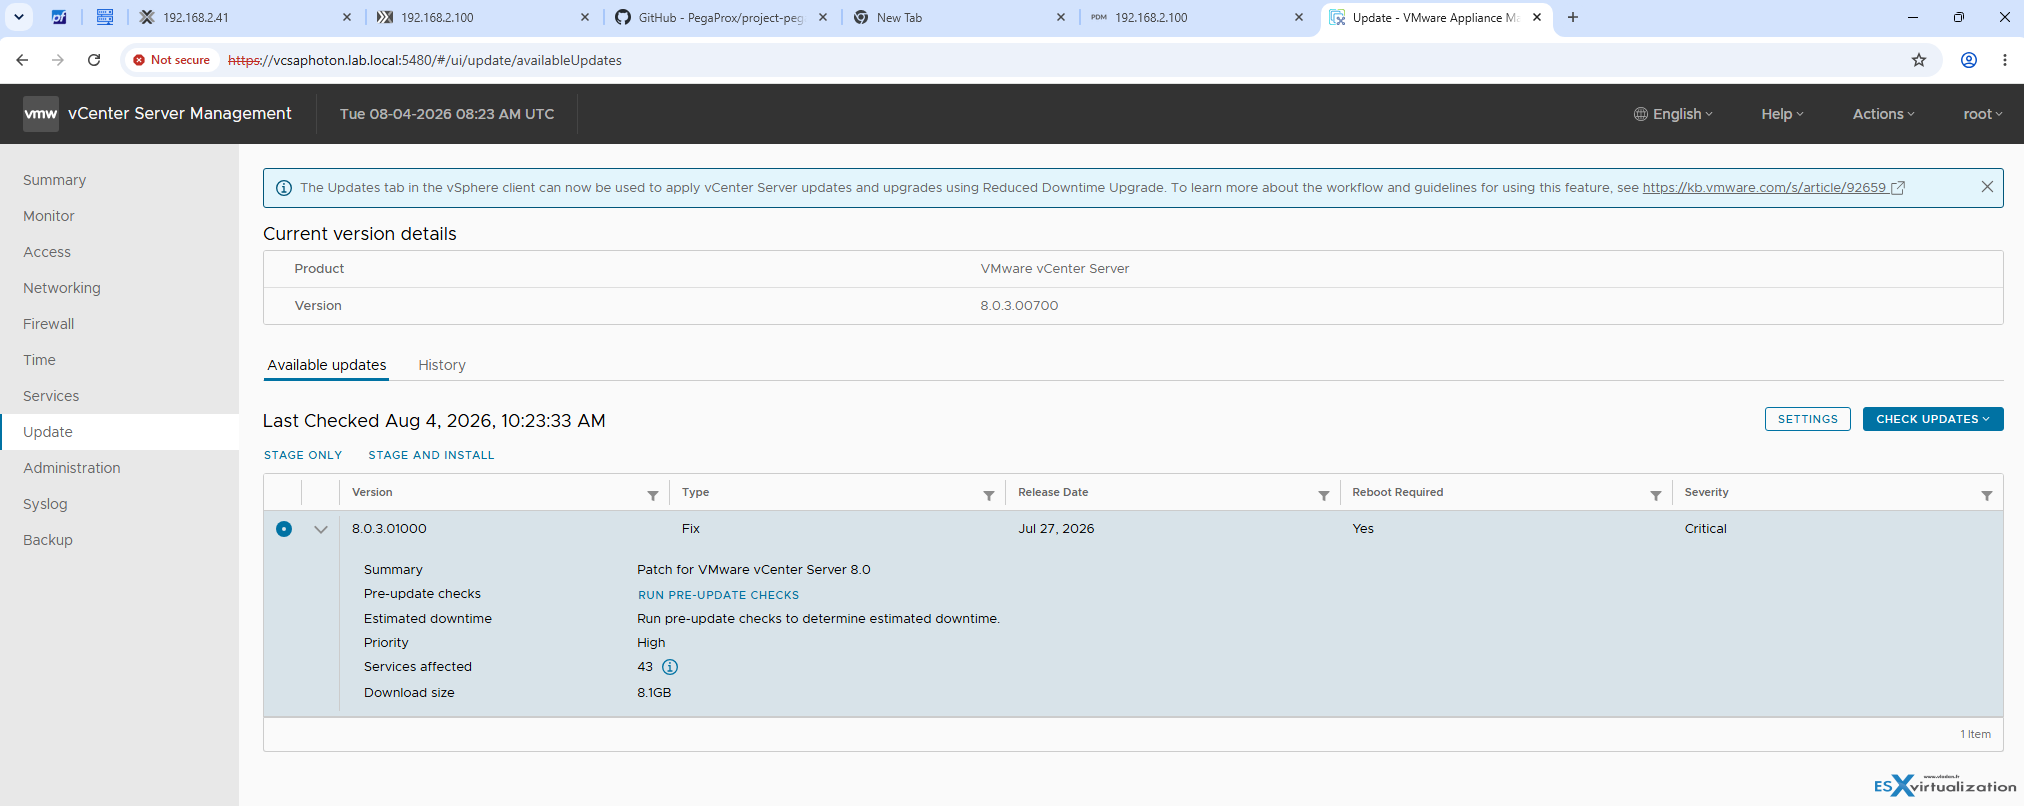Viewport: 2024px width, 806px height.
Task: Open the external link icon after KB article URL
Action: pos(1898,188)
